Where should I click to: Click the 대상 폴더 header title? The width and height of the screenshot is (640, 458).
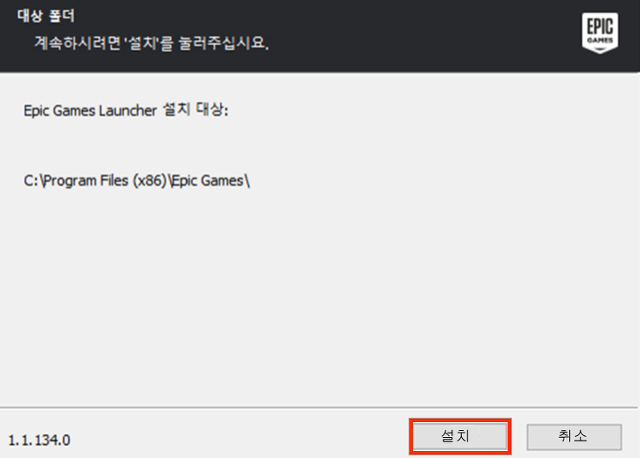coord(46,16)
